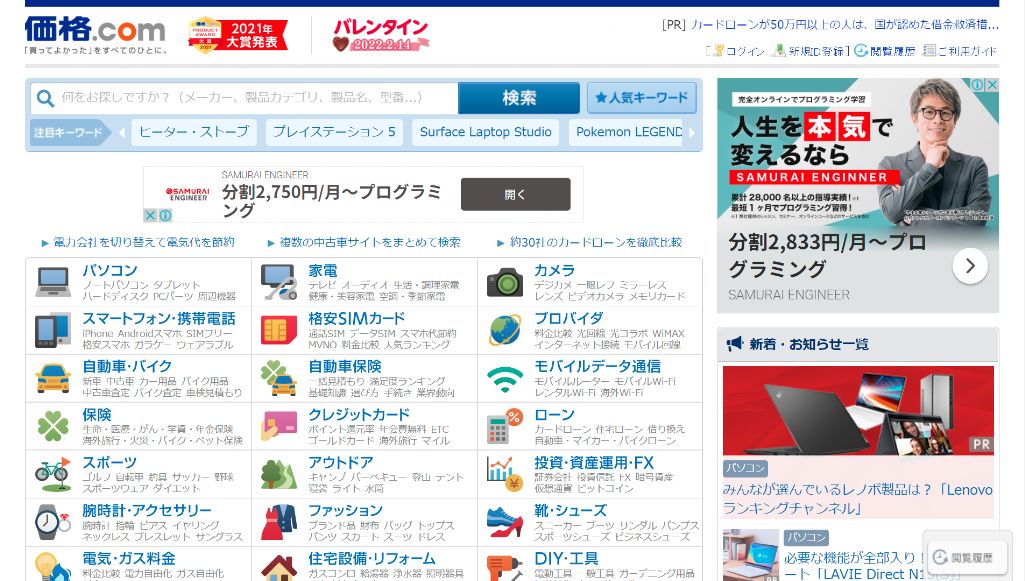Open the パソコン category heading
This screenshot has width=1025, height=581.
[x=110, y=271]
